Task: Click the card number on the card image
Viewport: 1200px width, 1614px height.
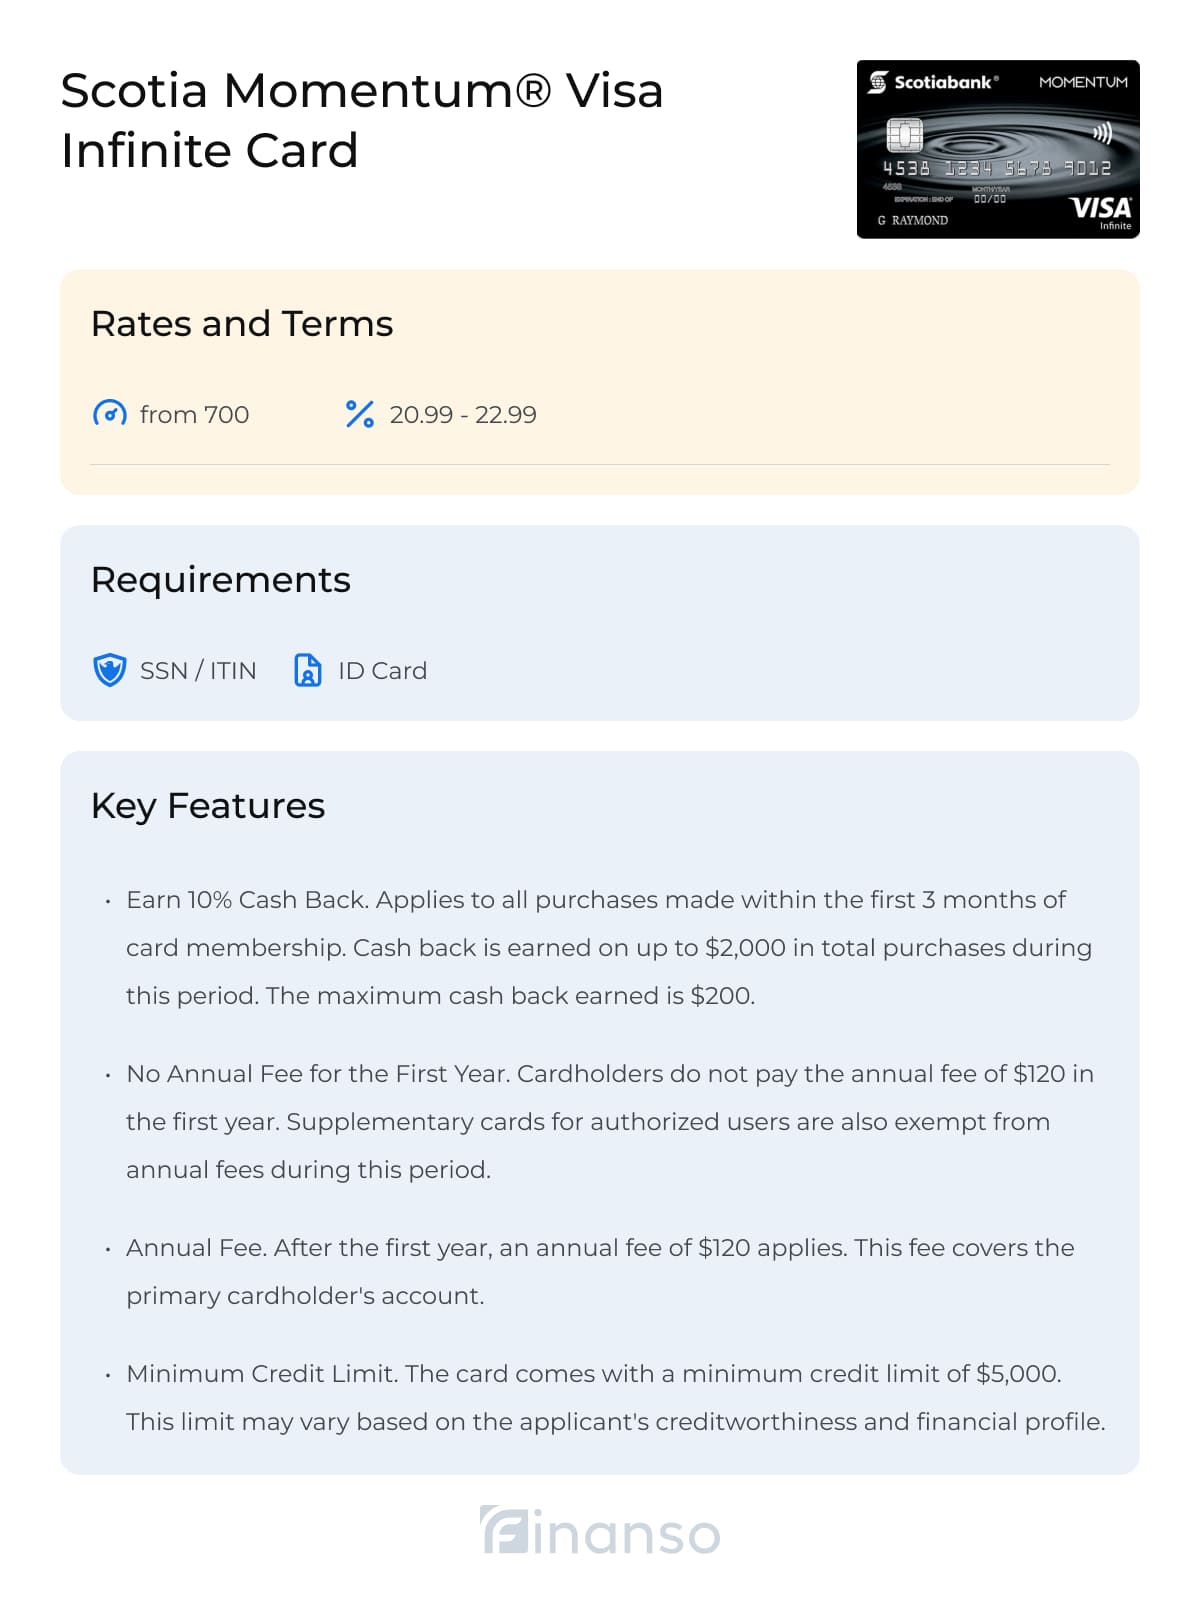Action: (x=996, y=168)
